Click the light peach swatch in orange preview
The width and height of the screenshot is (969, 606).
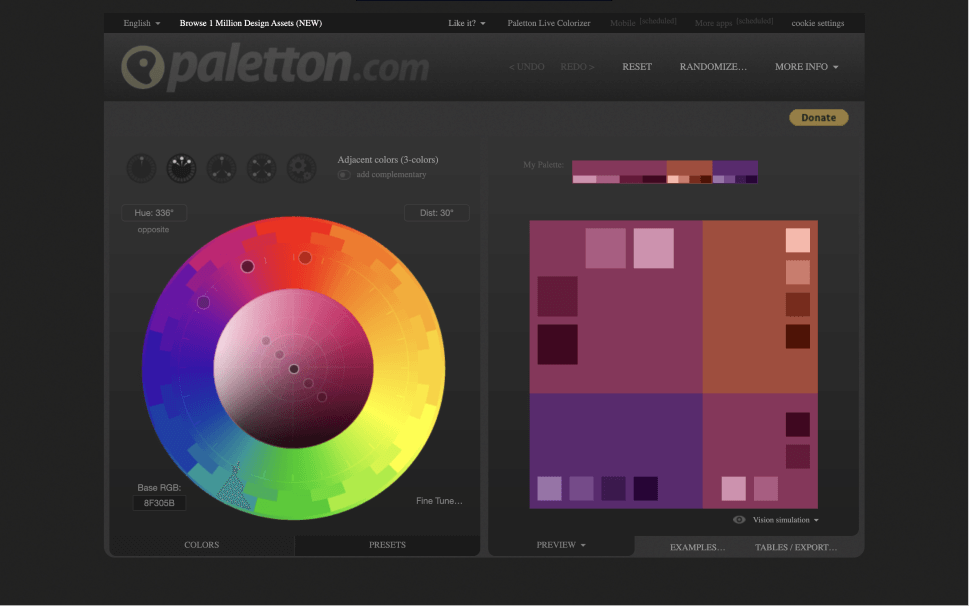click(x=798, y=240)
